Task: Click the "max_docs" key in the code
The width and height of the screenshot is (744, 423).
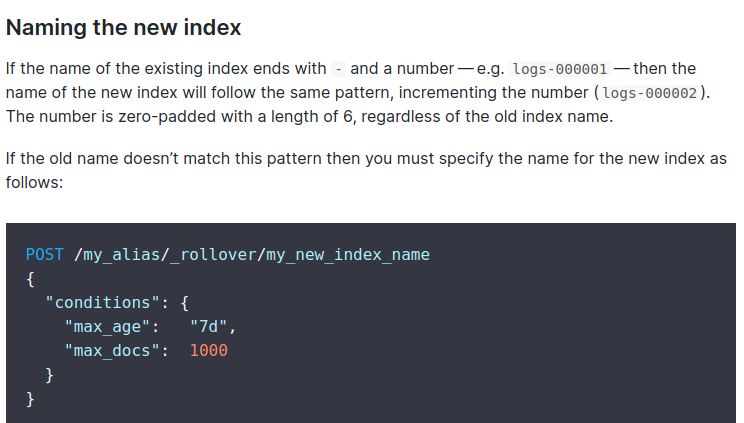Action: pos(112,351)
